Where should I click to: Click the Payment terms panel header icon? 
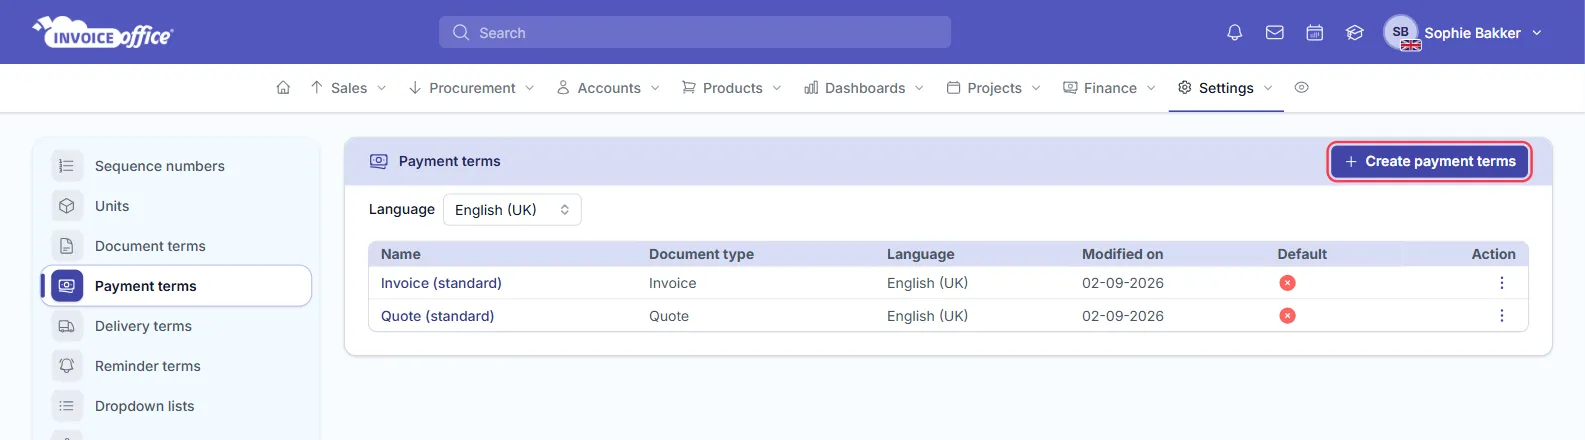[379, 161]
